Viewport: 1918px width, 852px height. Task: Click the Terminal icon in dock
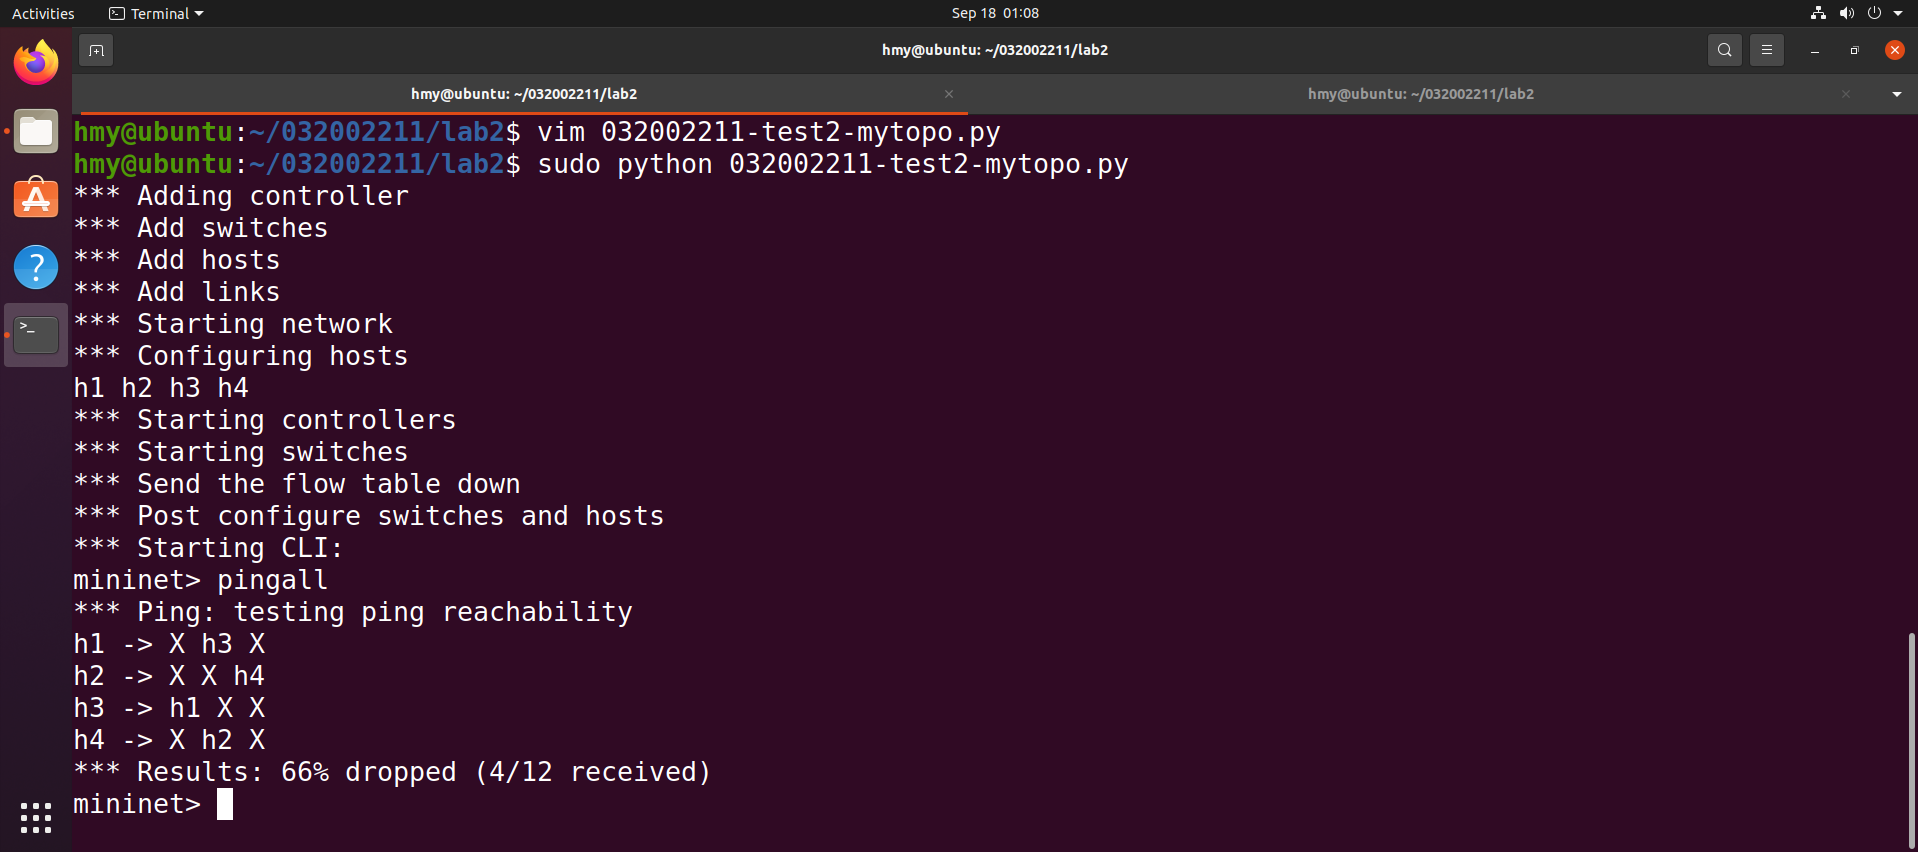point(36,335)
